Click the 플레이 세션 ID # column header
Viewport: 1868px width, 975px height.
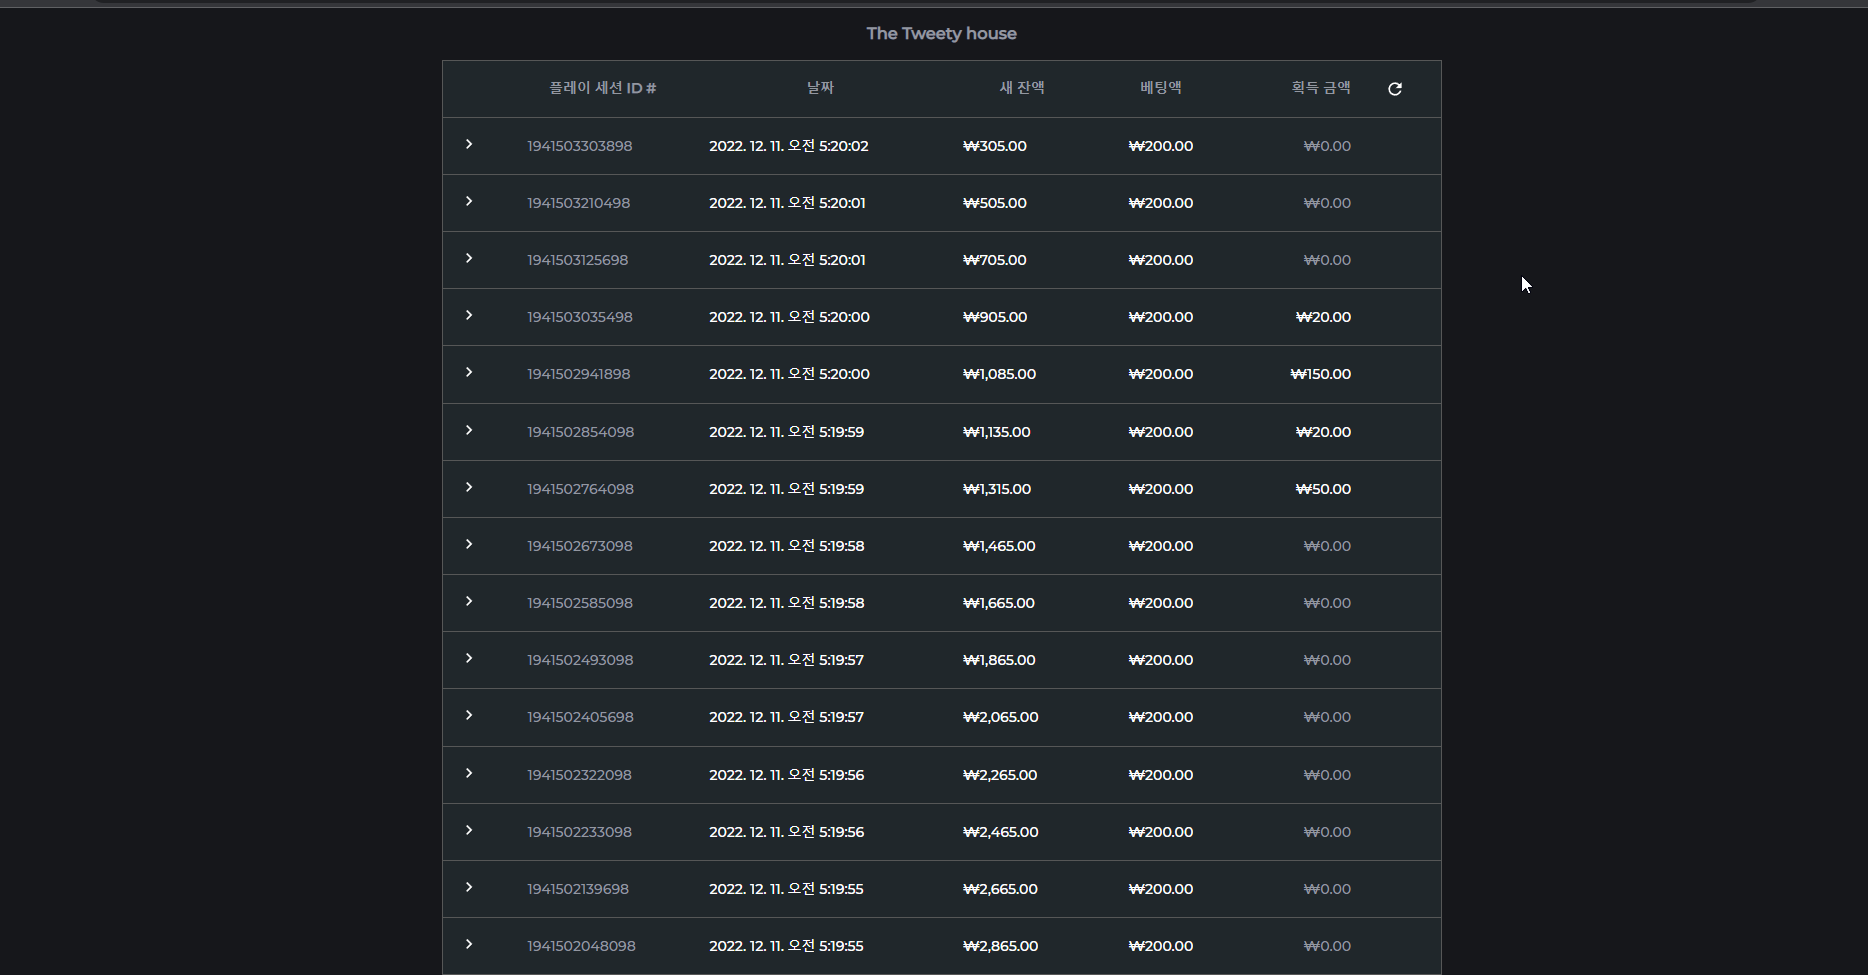602,88
